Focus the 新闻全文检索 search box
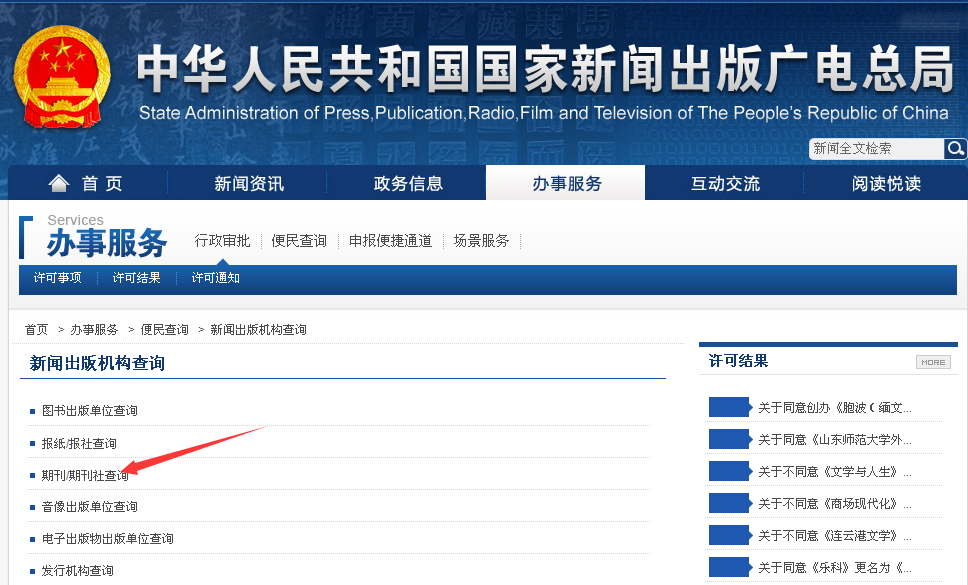968x585 pixels. (x=877, y=149)
